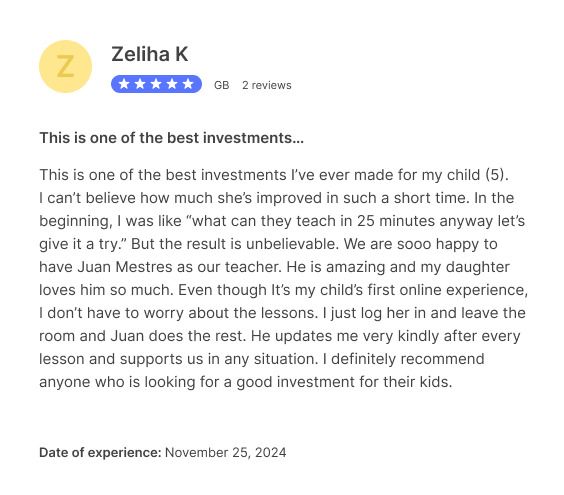Click "(5)" age mention in the review
The image size is (564, 495).
point(496,175)
